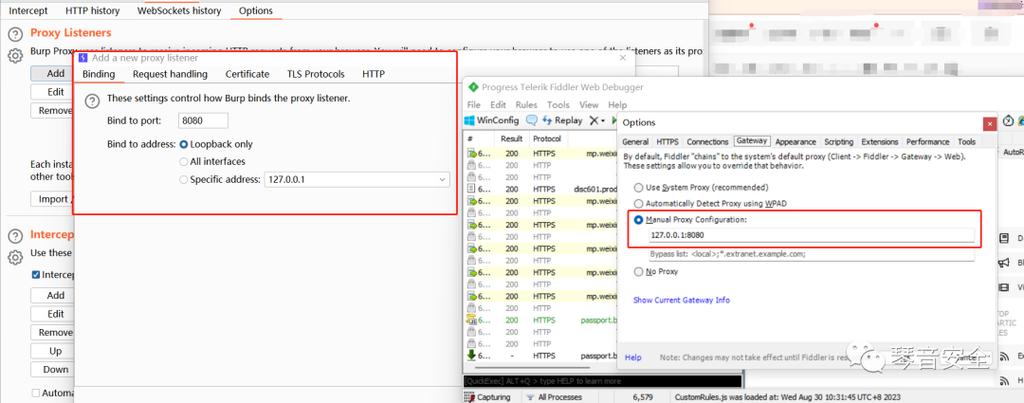The image size is (1024, 403).
Task: Click the film strip icon in Fiddler's right panel
Action: (1004, 287)
